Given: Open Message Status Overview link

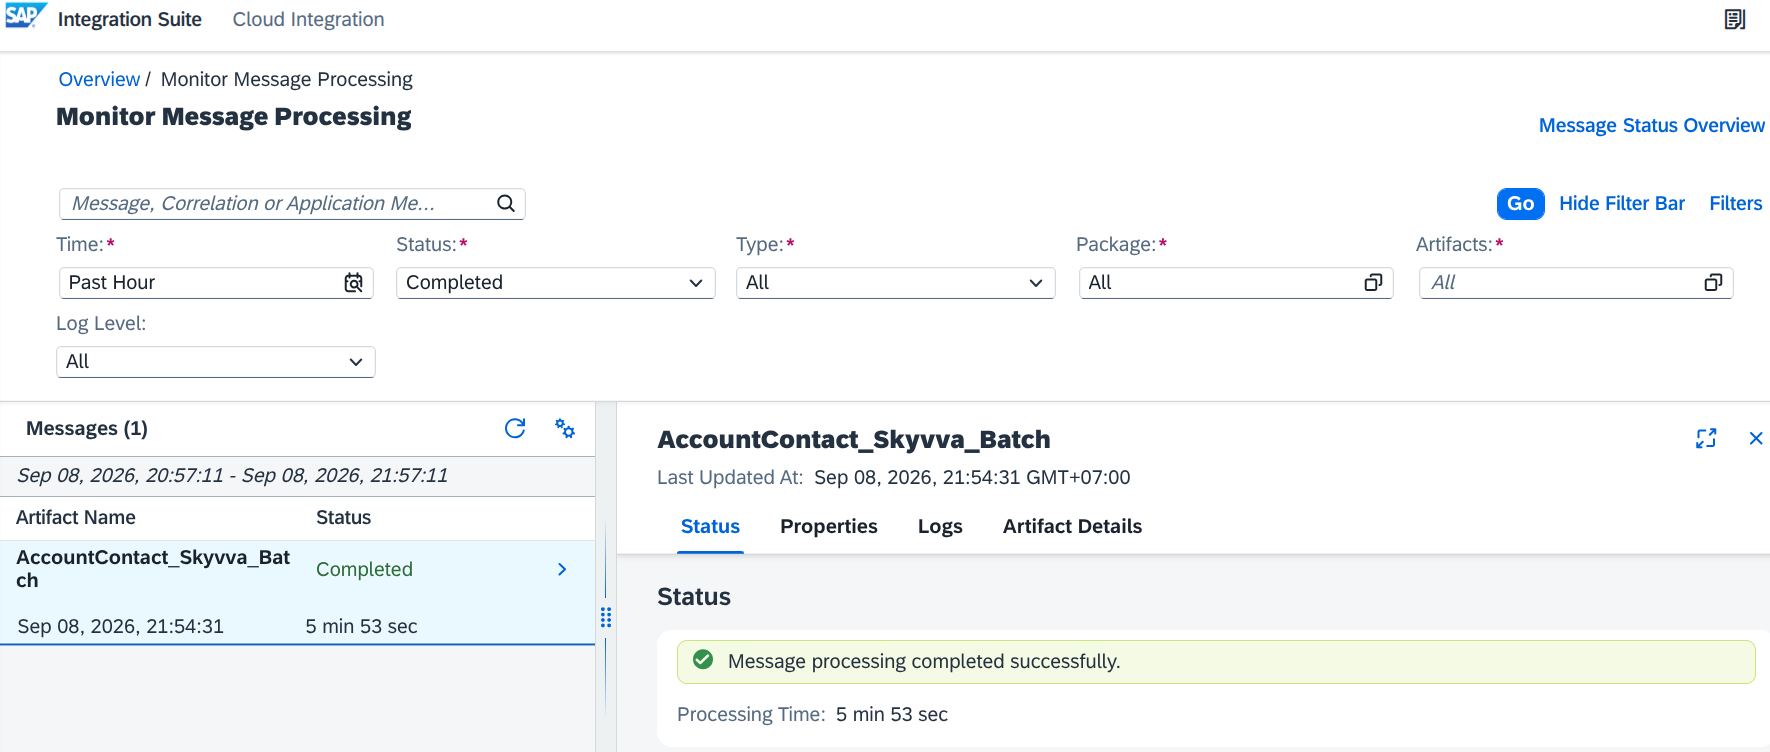Looking at the screenshot, I should (1652, 125).
